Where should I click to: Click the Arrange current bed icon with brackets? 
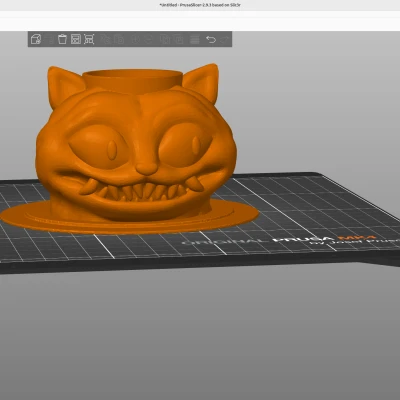click(89, 39)
